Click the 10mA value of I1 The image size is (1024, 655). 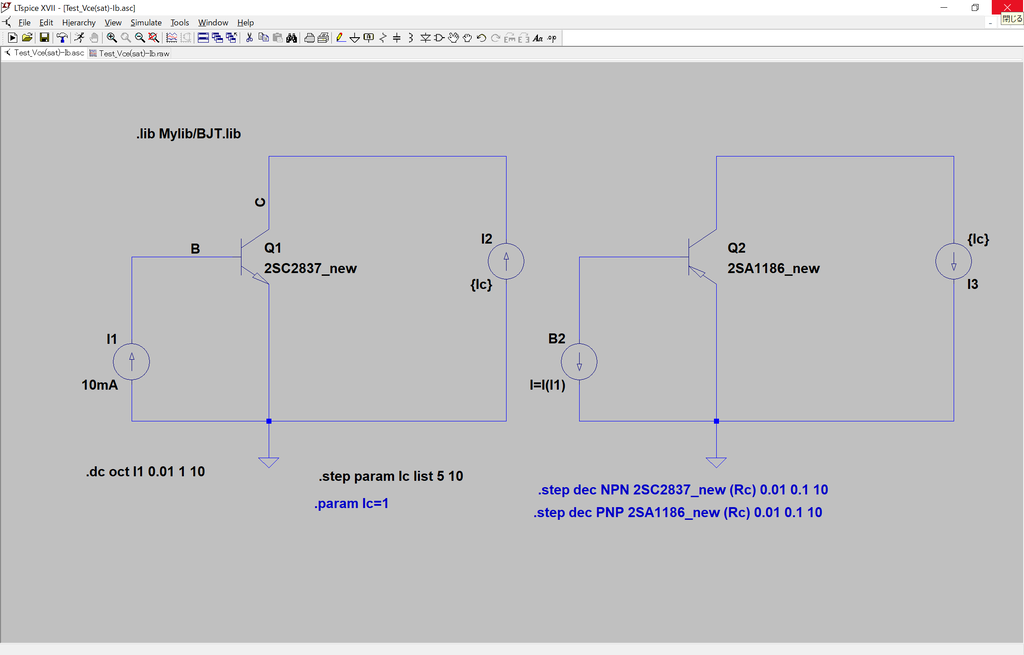point(99,385)
